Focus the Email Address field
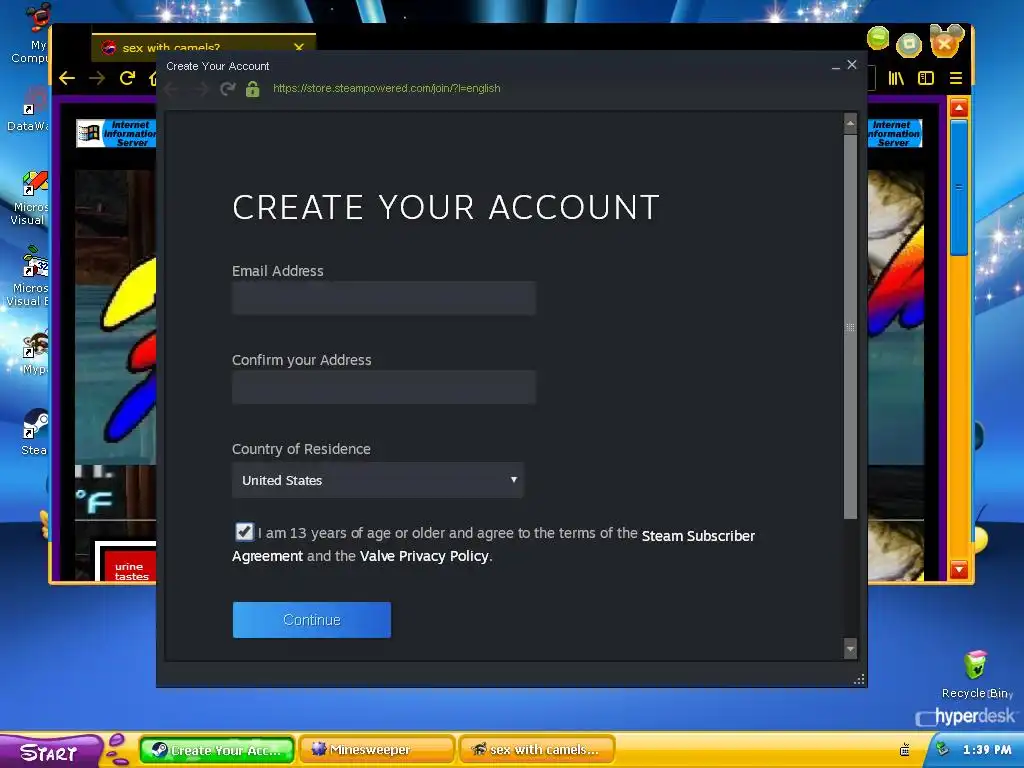Screen dimensions: 1024x768 point(384,298)
